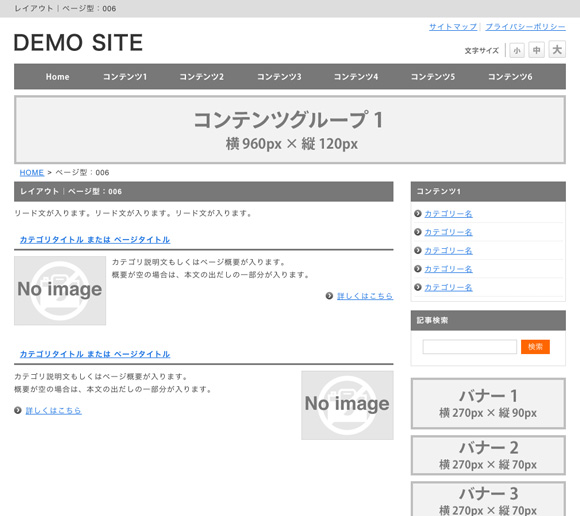
Task: Open the second No image thumbnail
Action: 347,405
